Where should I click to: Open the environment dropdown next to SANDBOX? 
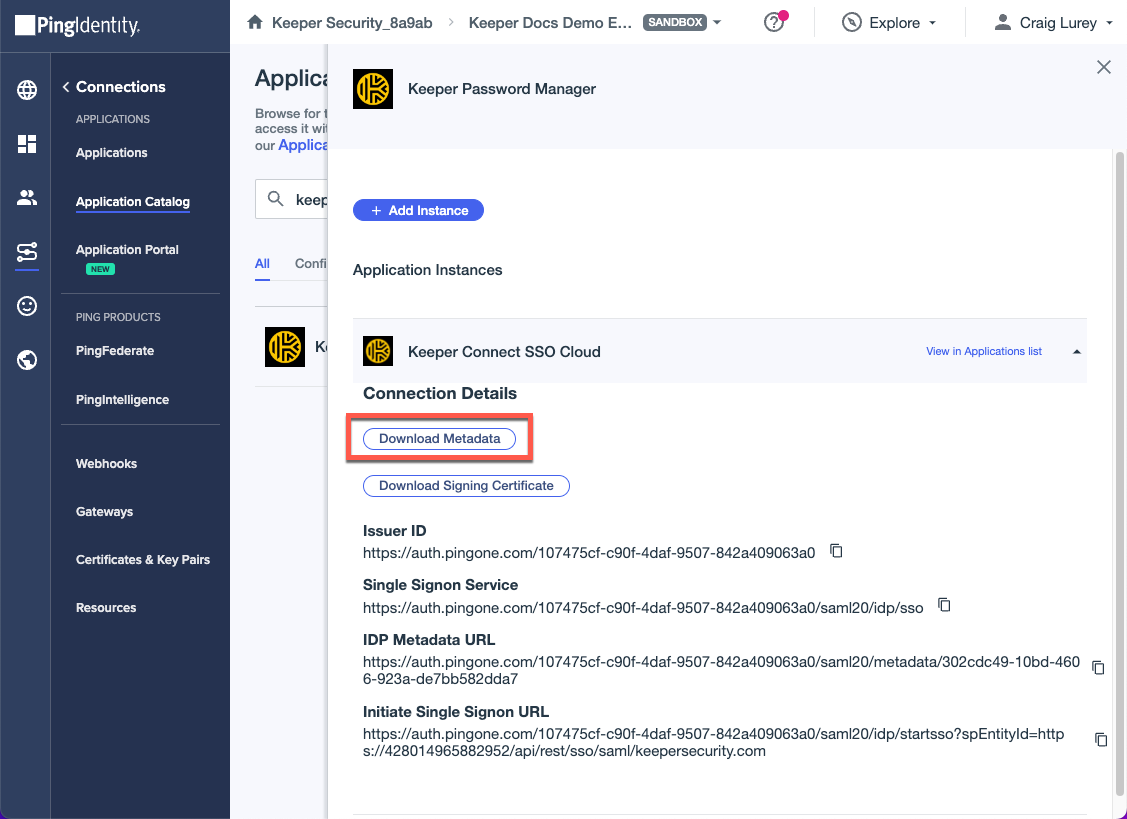717,22
